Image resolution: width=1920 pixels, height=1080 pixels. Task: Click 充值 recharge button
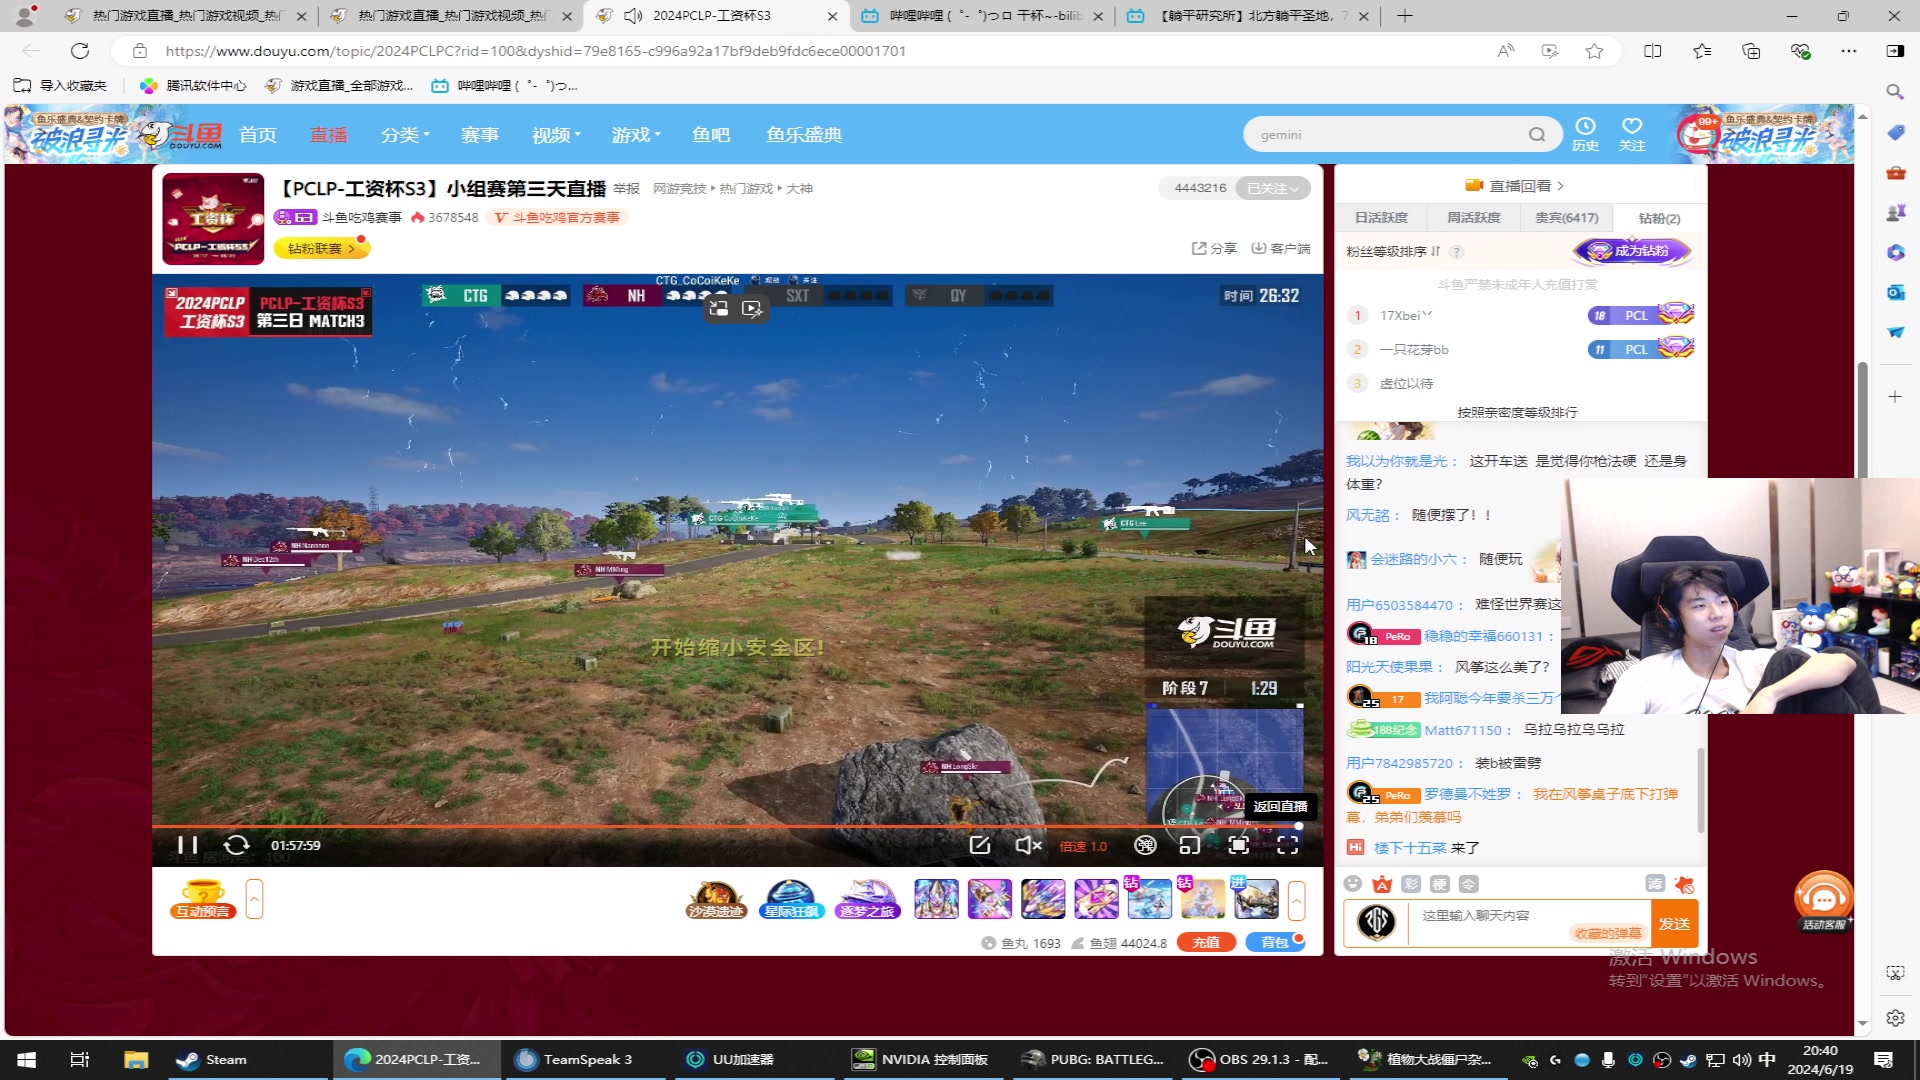[1206, 943]
